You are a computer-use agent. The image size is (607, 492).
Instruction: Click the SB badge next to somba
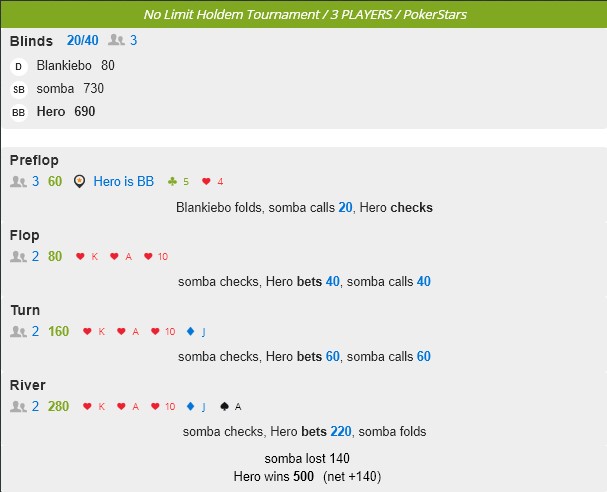[x=18, y=90]
